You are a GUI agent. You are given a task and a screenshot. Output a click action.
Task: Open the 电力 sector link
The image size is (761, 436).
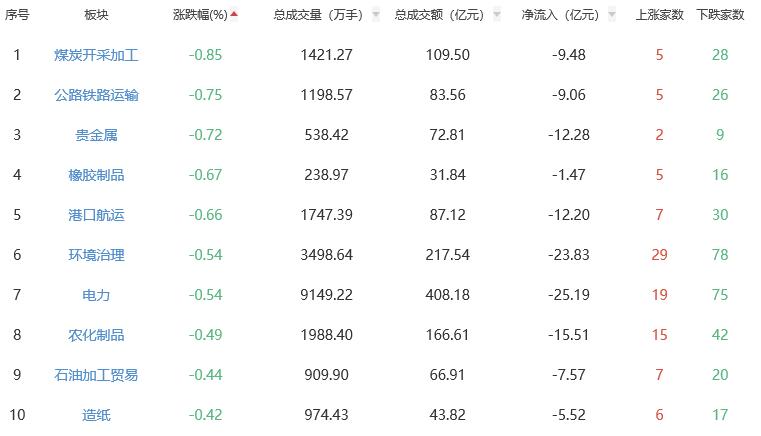click(x=96, y=295)
